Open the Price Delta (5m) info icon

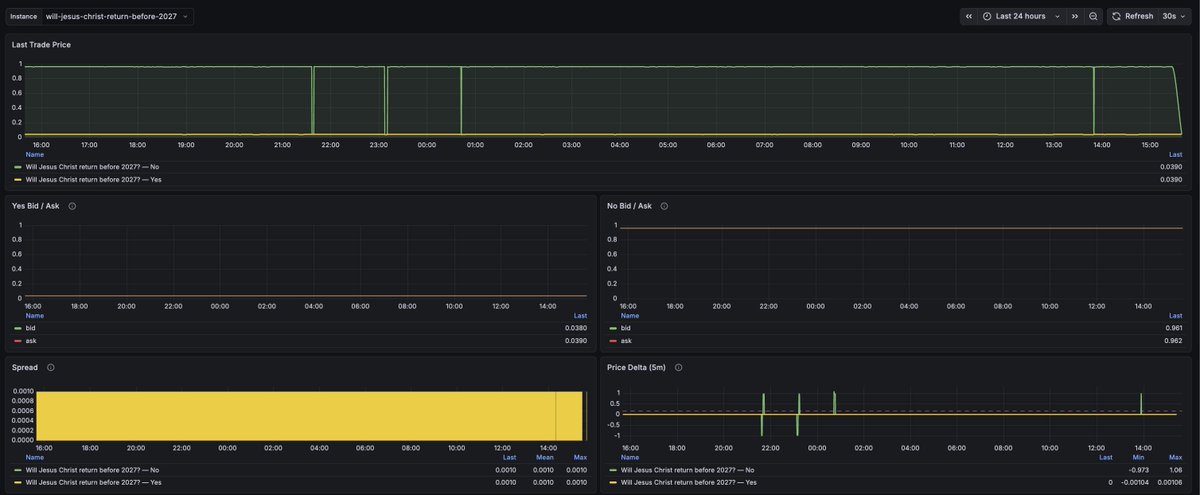point(679,367)
